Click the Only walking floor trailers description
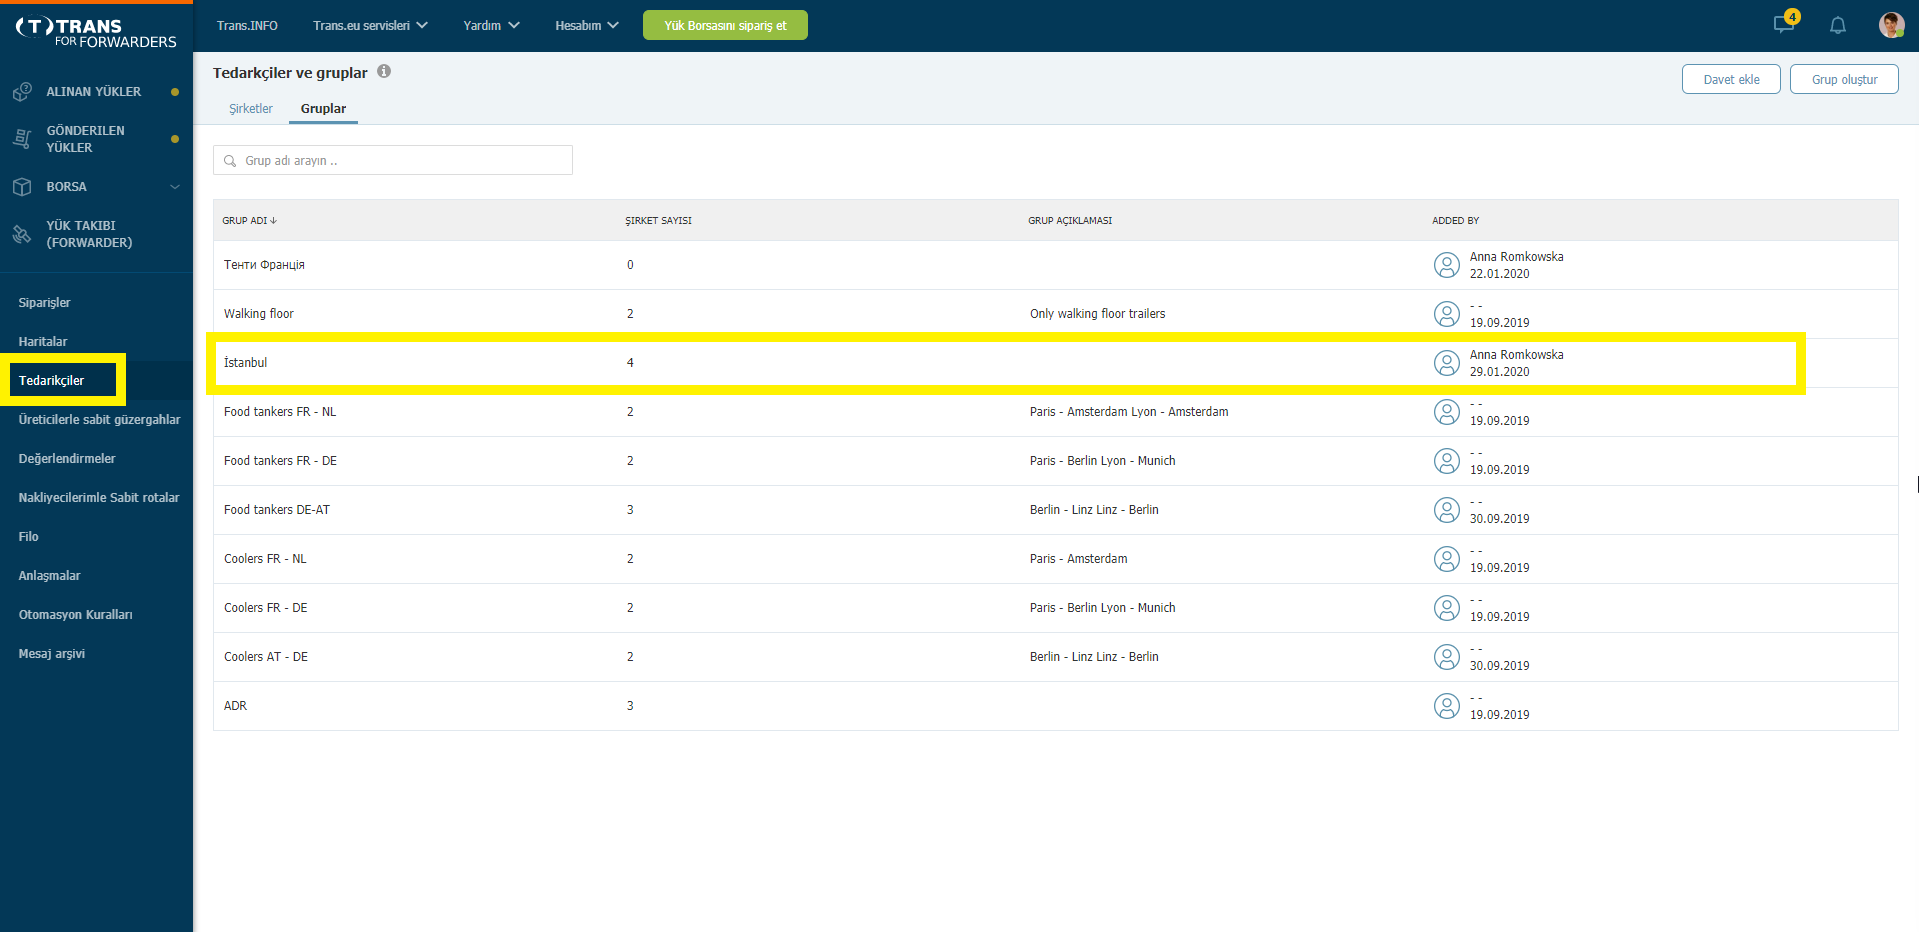 pos(1097,314)
